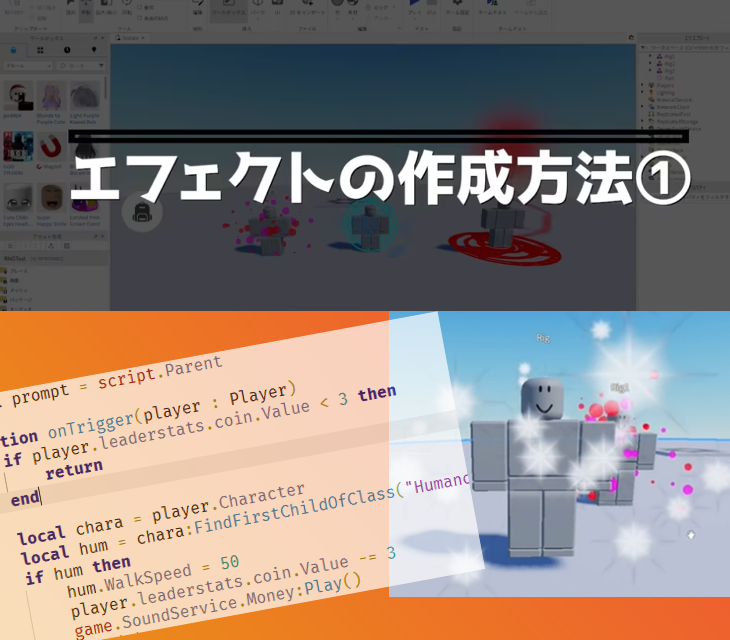This screenshot has height=640, width=730.
Task: Click the UI ribbon button
Action: [277, 8]
